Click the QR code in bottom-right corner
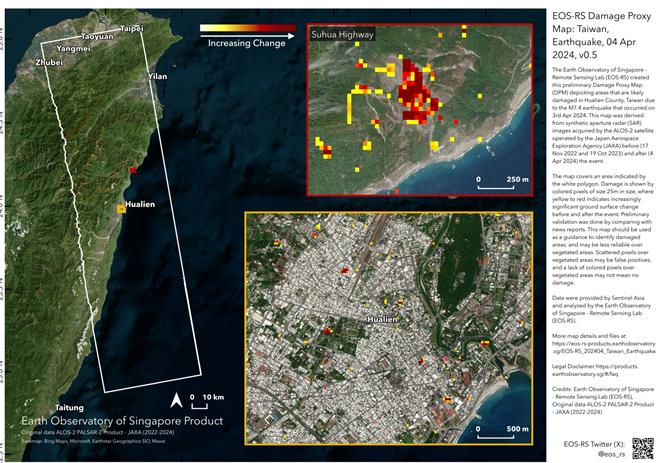656x463 pixels. (x=642, y=448)
